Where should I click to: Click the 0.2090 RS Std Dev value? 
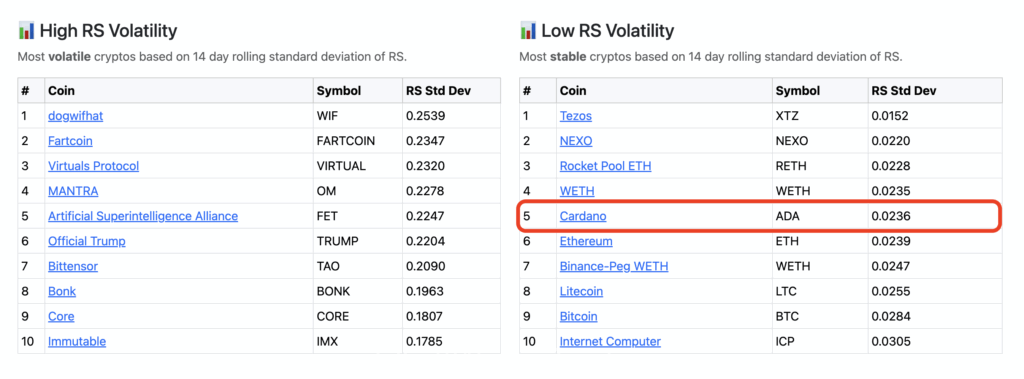(426, 266)
